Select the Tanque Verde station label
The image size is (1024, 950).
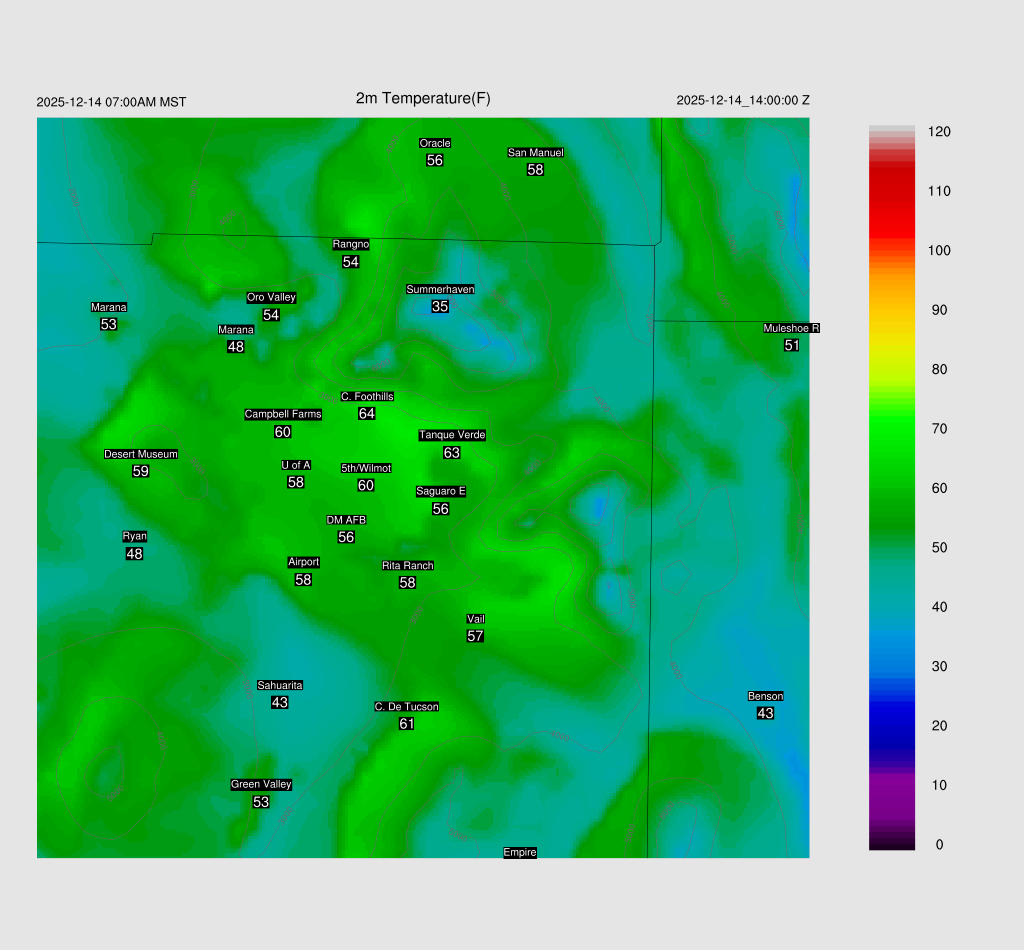pos(452,435)
